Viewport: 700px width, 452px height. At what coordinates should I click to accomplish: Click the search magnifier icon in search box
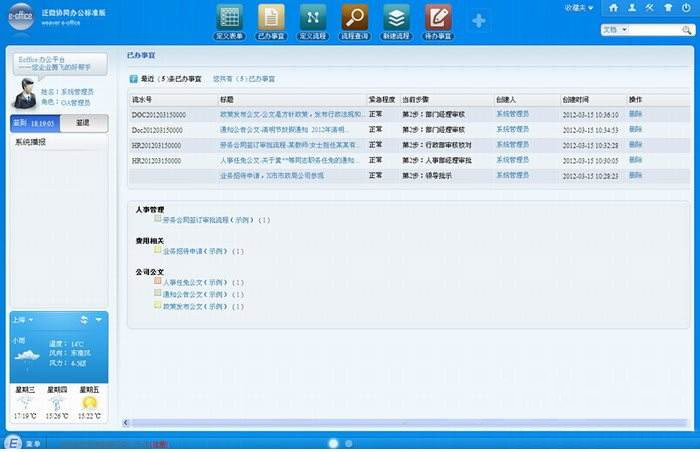[687, 30]
